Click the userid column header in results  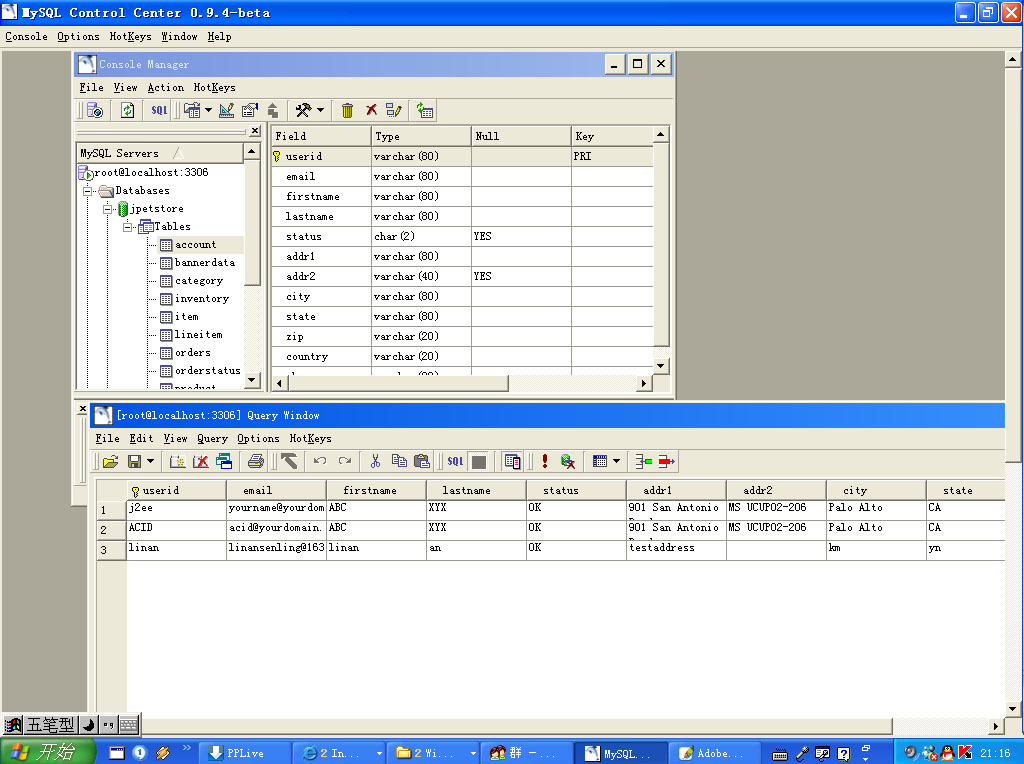tap(176, 490)
